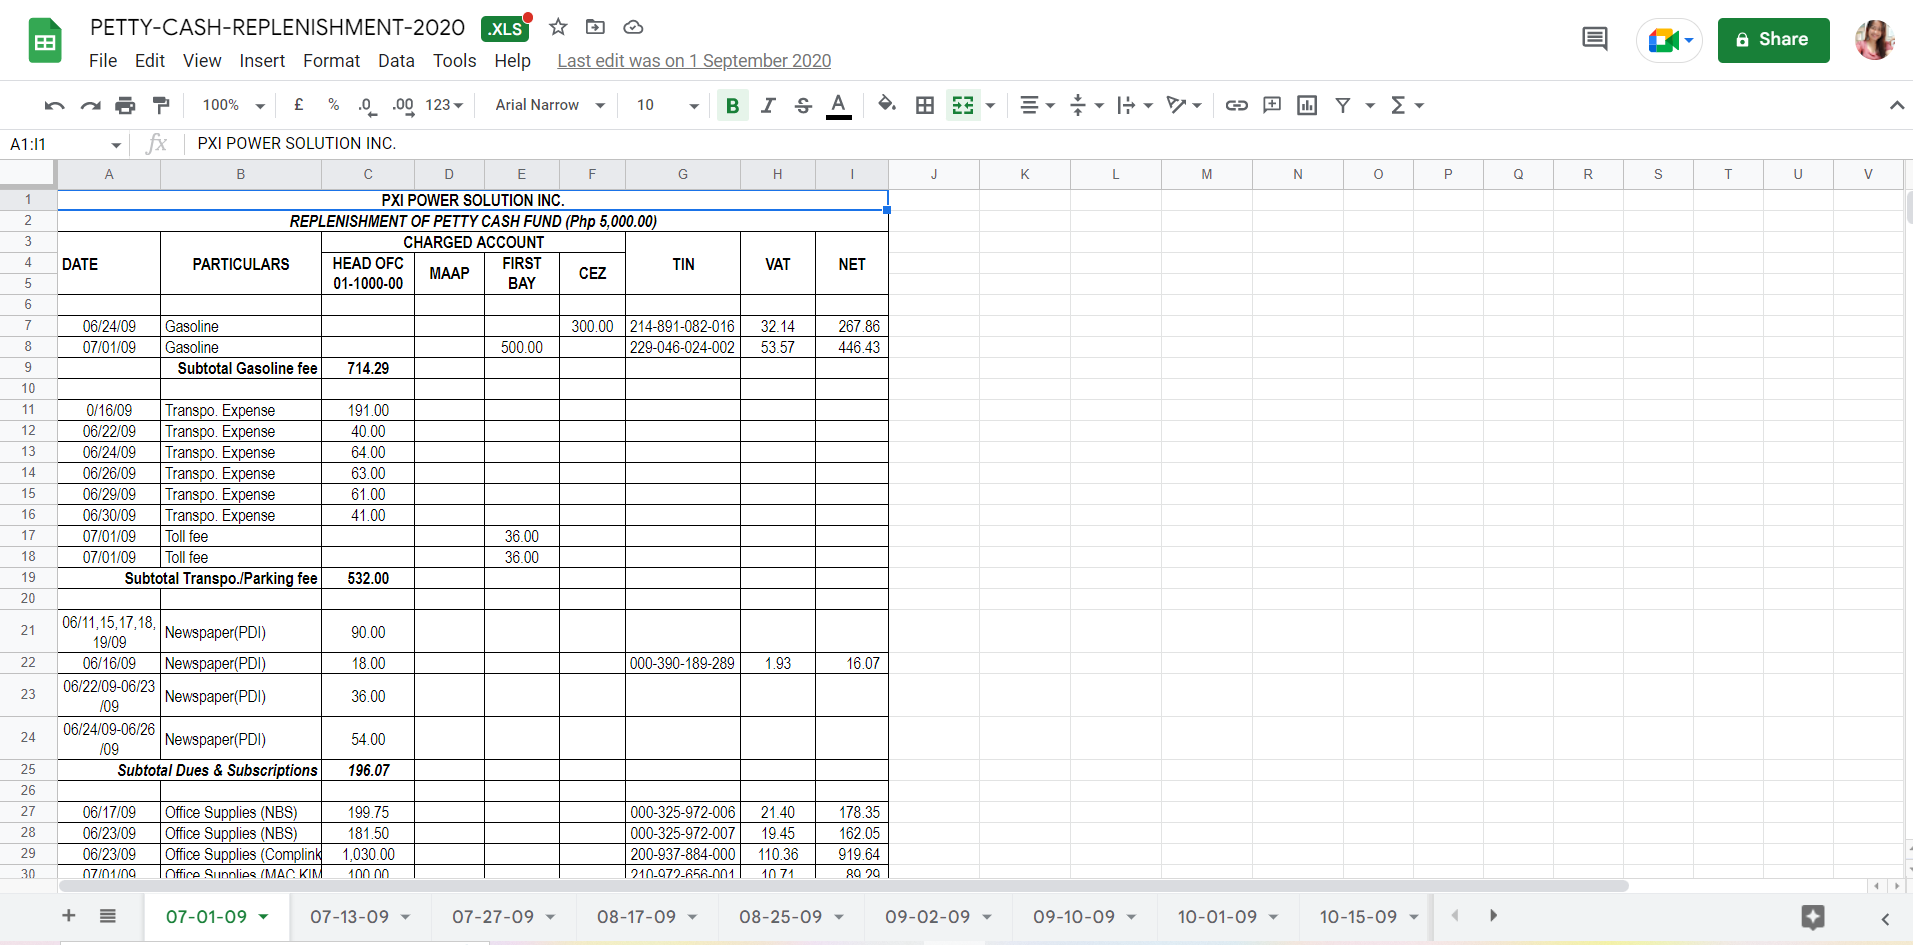
Task: Expand merge type dropdown arrow
Action: pos(990,105)
